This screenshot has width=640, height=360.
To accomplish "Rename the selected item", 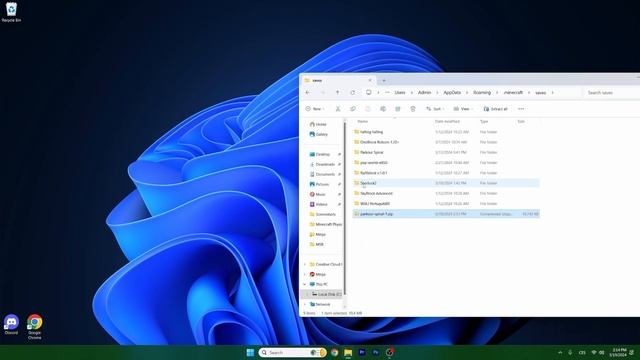I will coord(383,109).
